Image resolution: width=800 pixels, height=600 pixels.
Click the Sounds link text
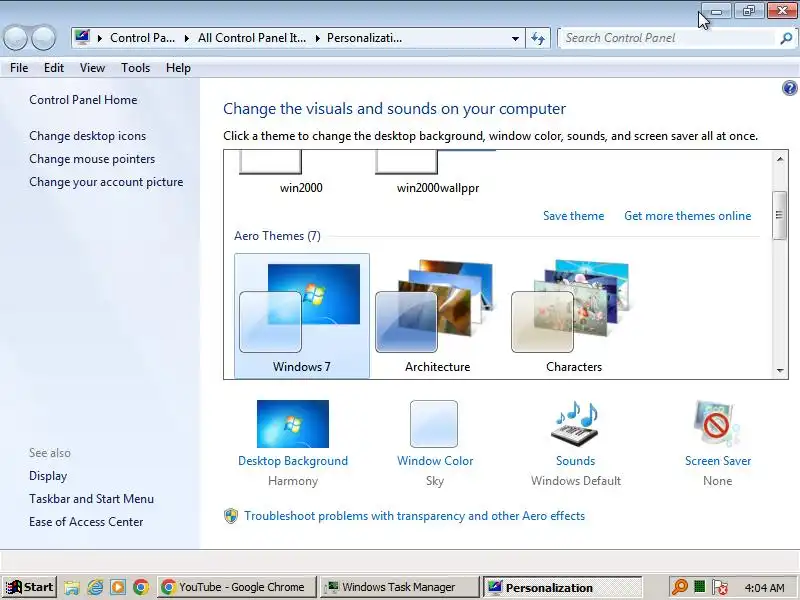tap(576, 461)
